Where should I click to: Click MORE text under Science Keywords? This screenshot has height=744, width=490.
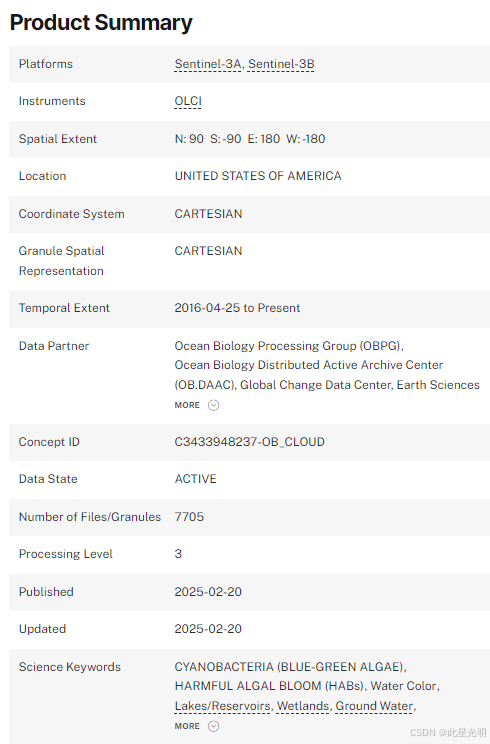(187, 726)
